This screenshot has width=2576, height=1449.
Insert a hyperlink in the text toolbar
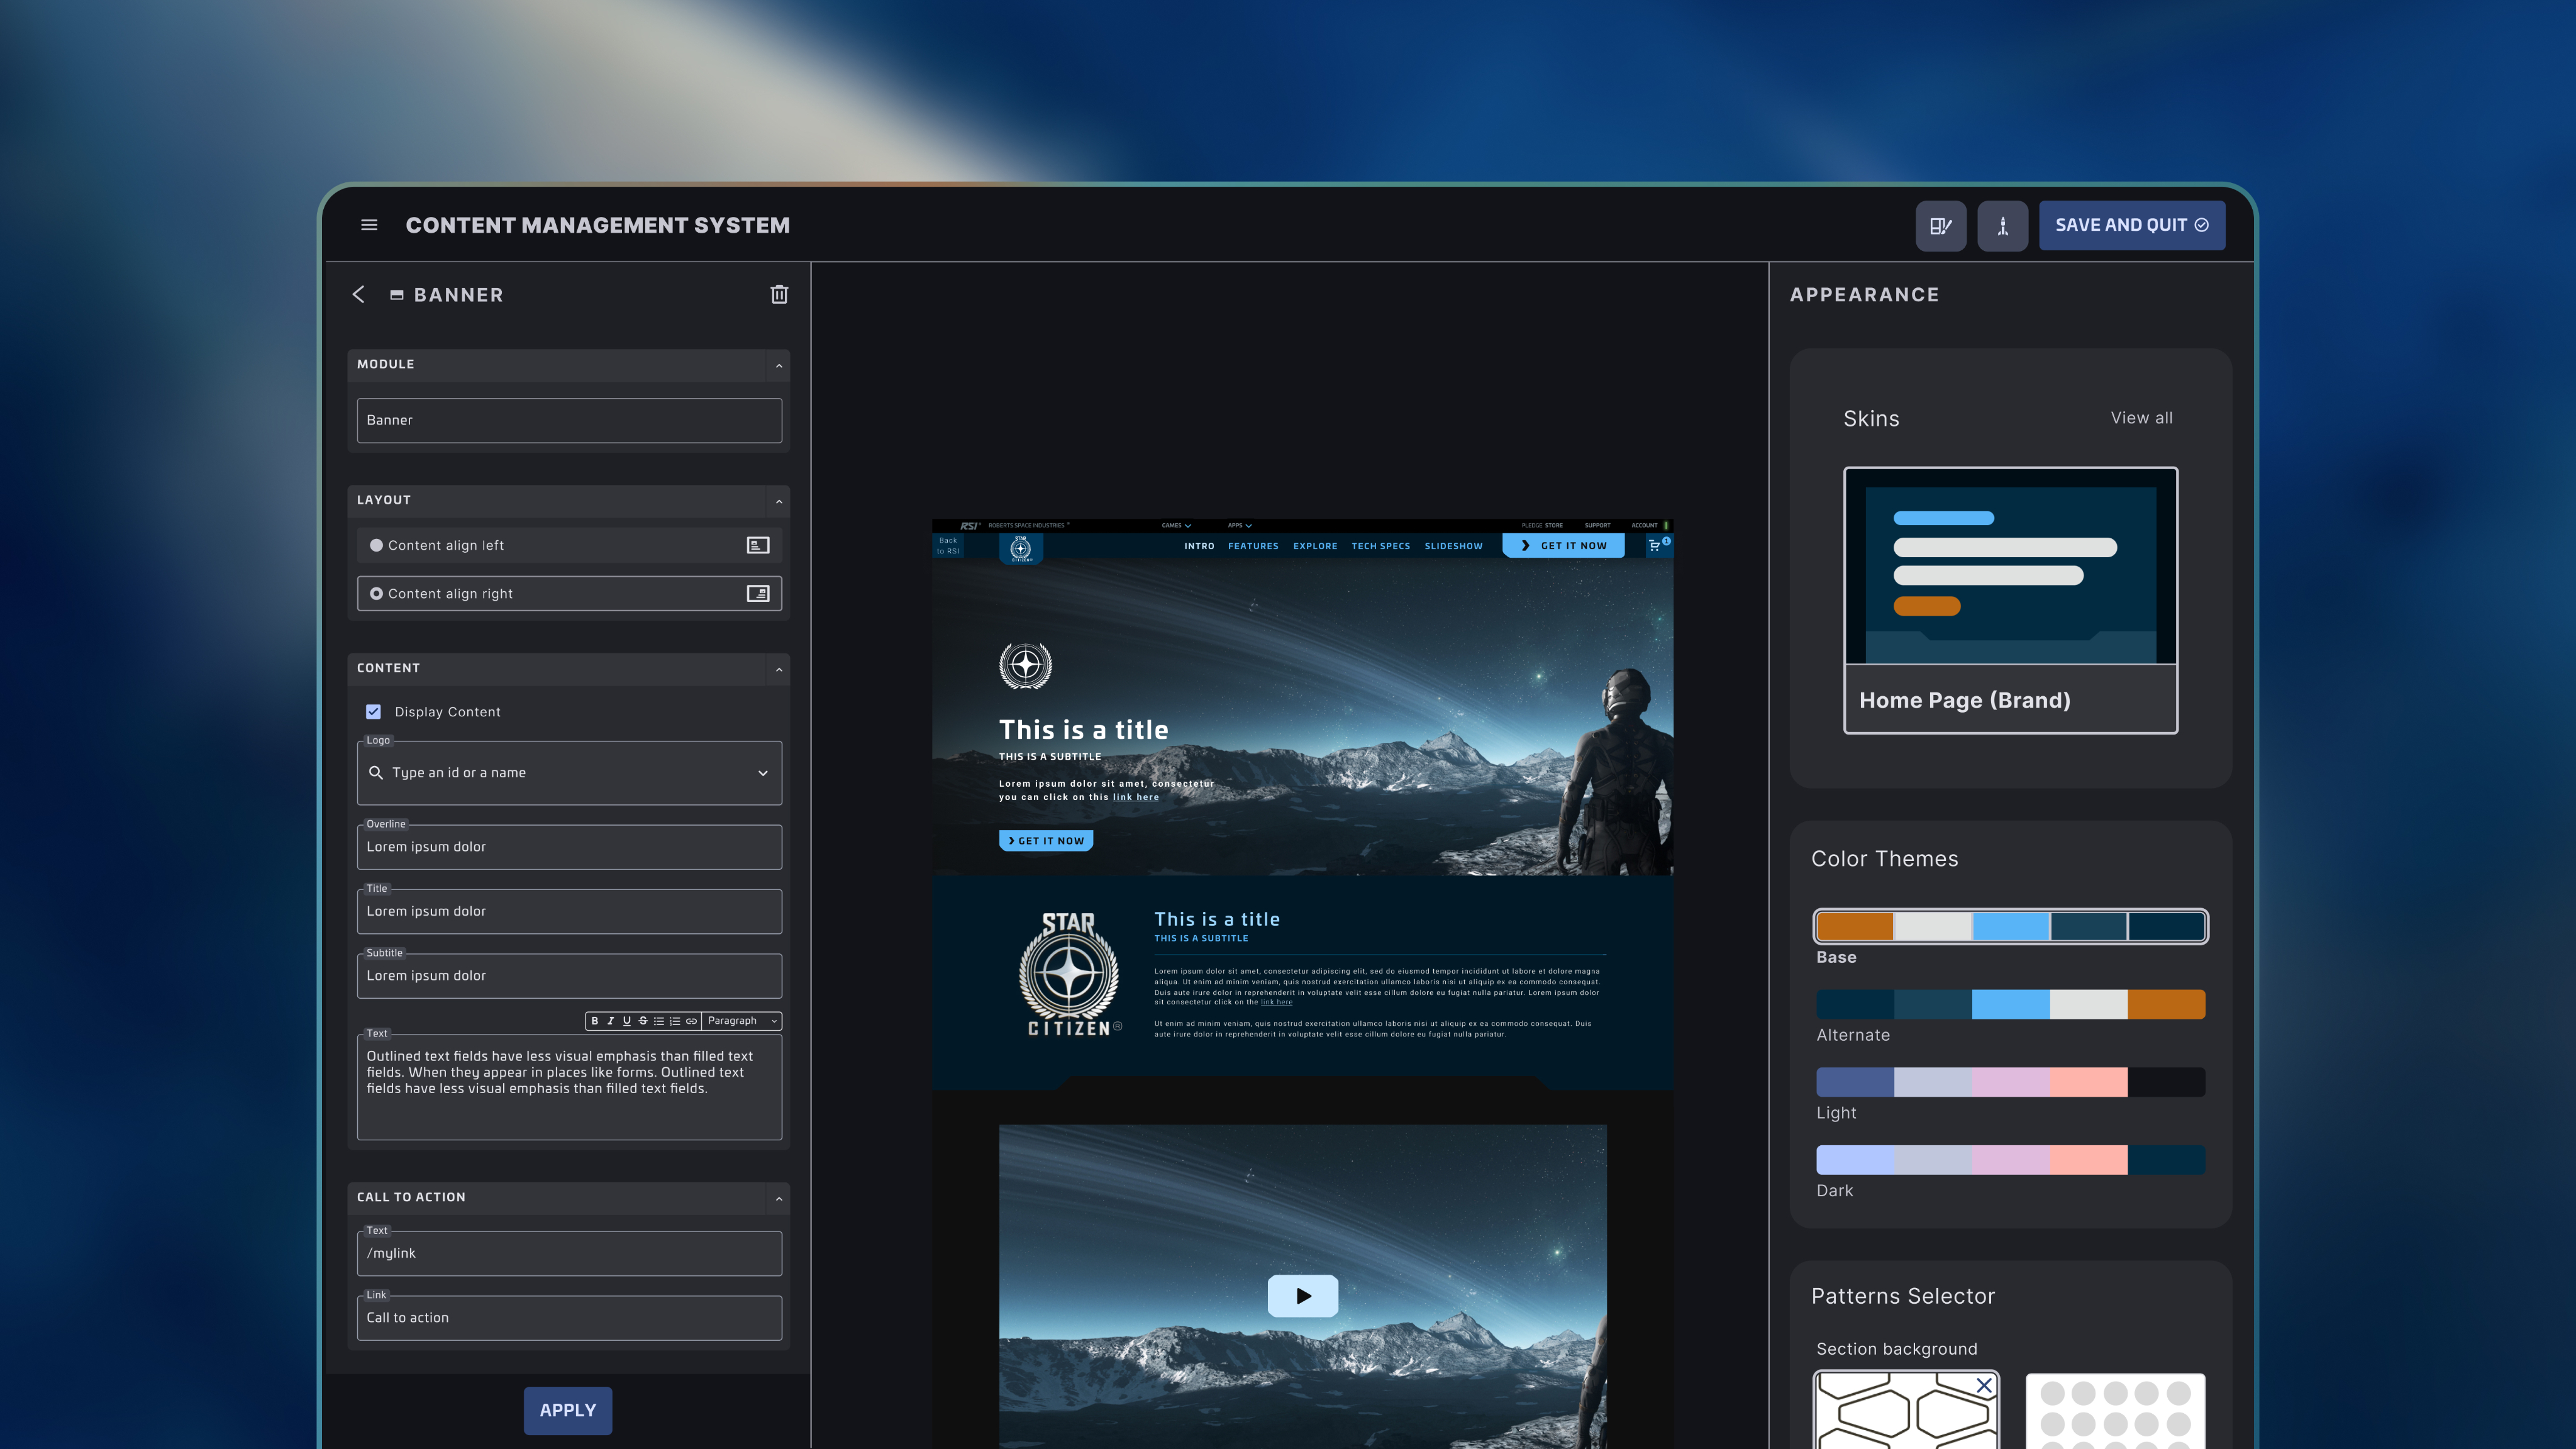pos(691,1021)
